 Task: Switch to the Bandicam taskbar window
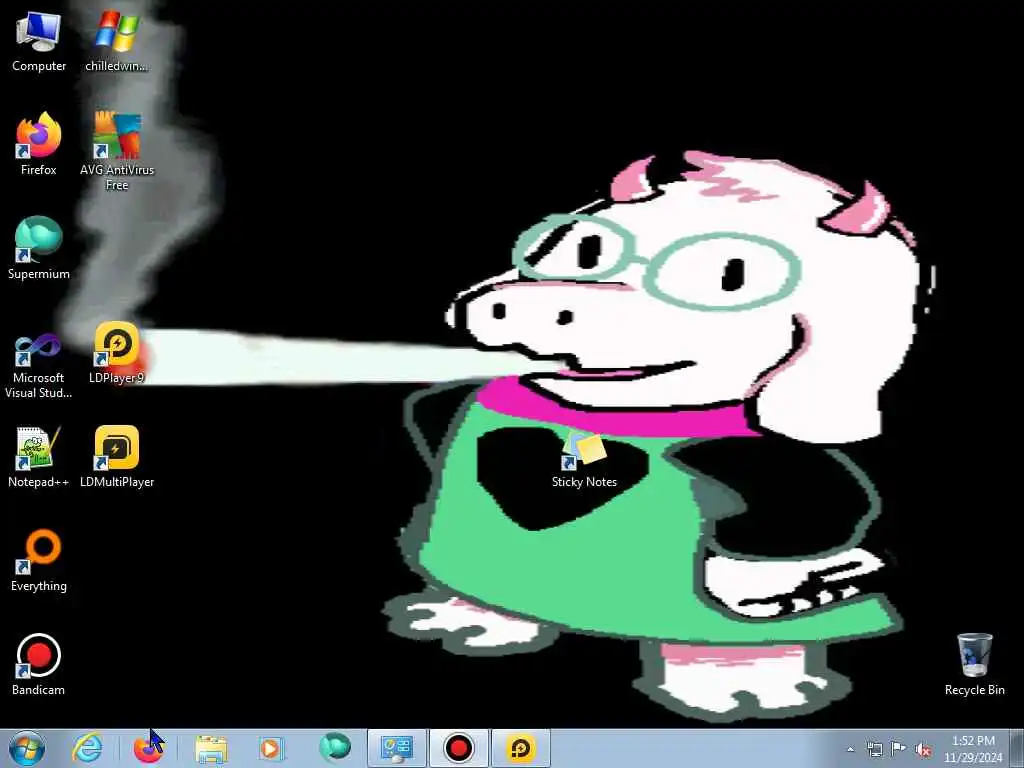(x=458, y=748)
